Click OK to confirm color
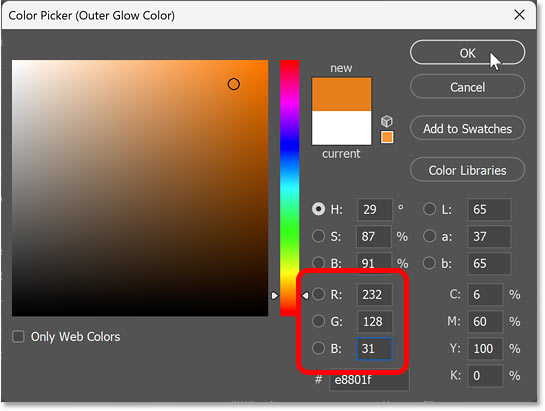Image resolution: width=545 pixels, height=411 pixels. (467, 53)
